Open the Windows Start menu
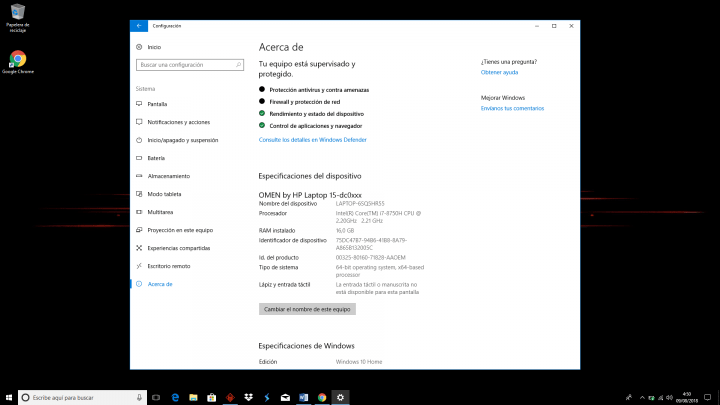 coord(9,397)
